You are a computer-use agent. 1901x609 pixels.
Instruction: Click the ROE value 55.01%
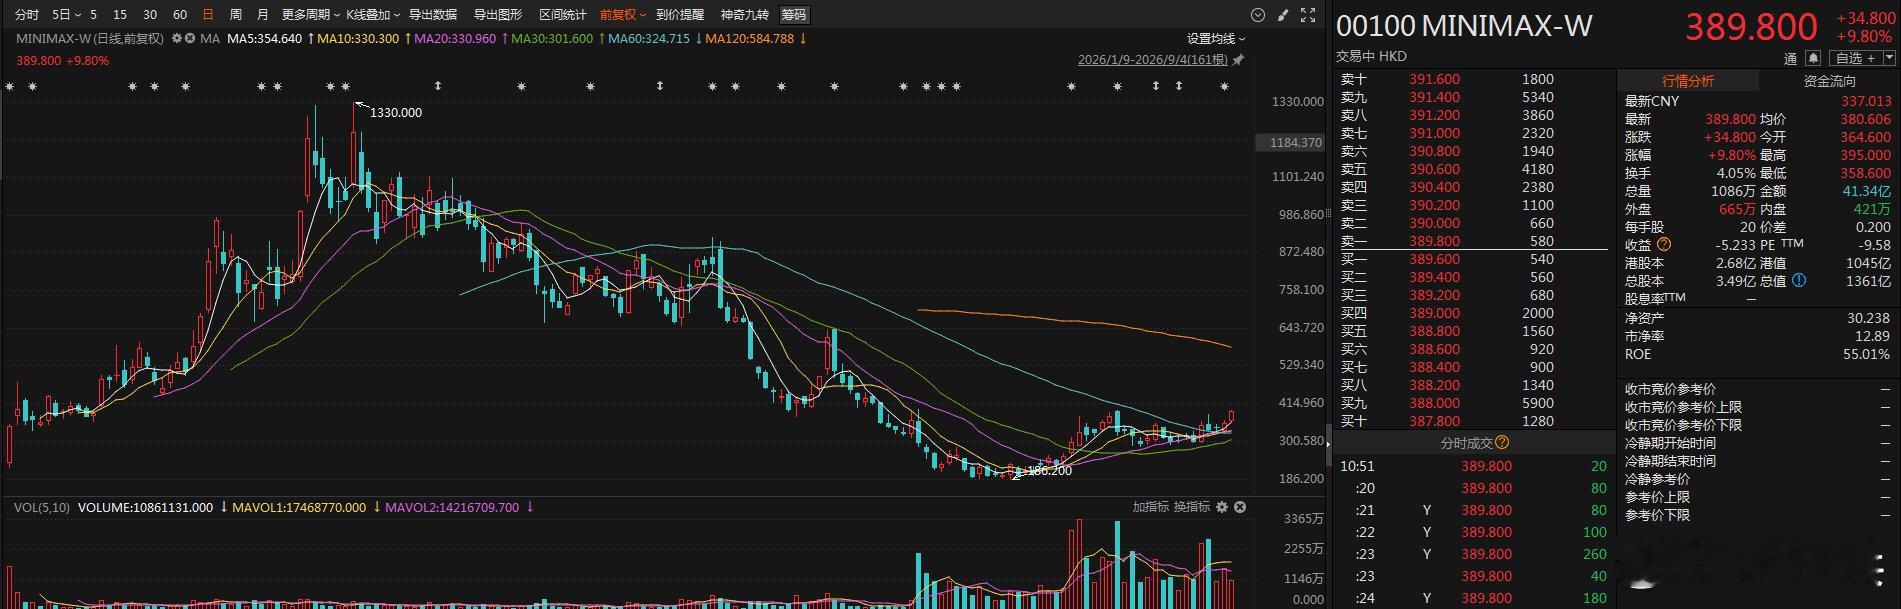click(x=1867, y=354)
